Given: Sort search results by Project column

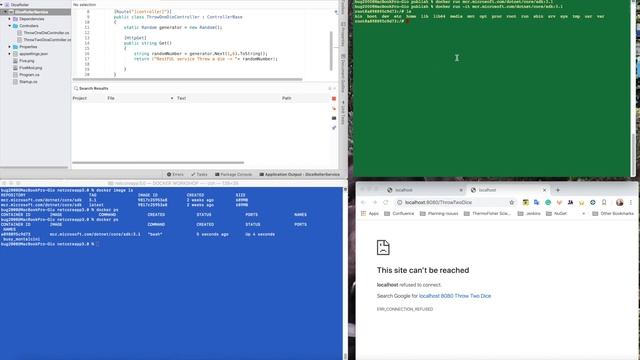Looking at the screenshot, I should point(80,98).
